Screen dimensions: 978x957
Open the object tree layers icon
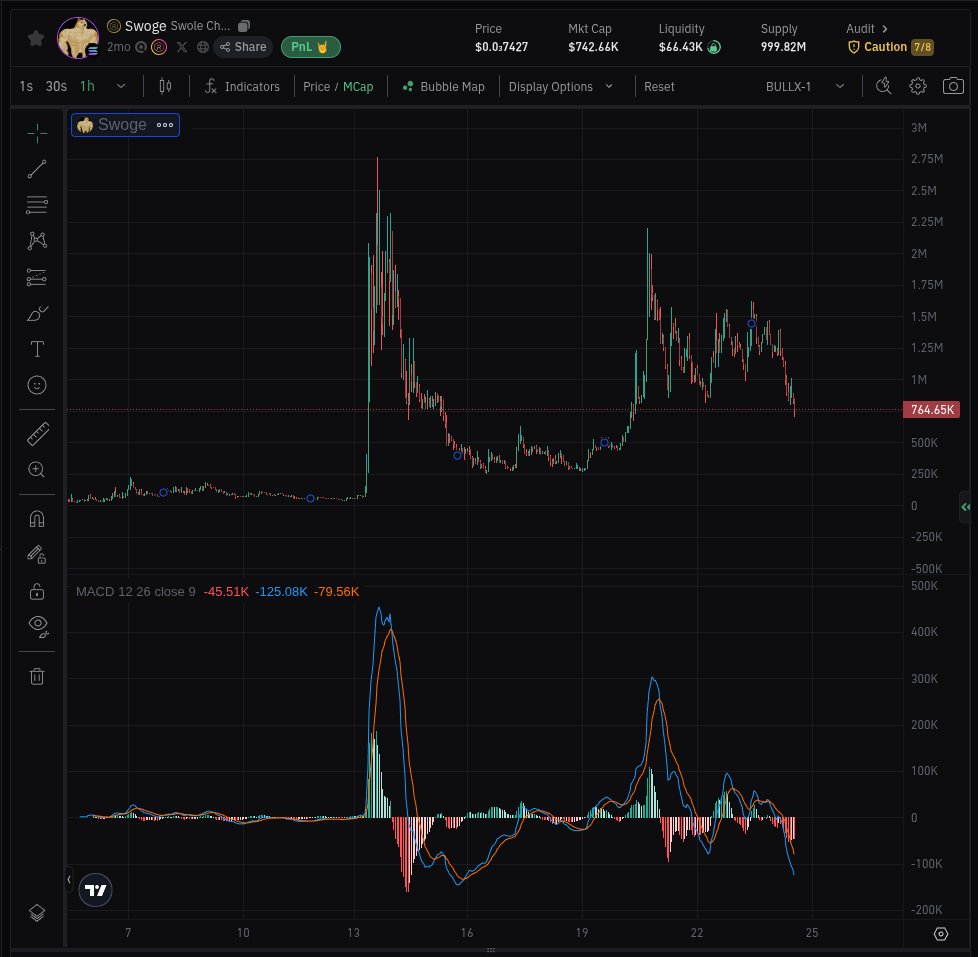(37, 913)
